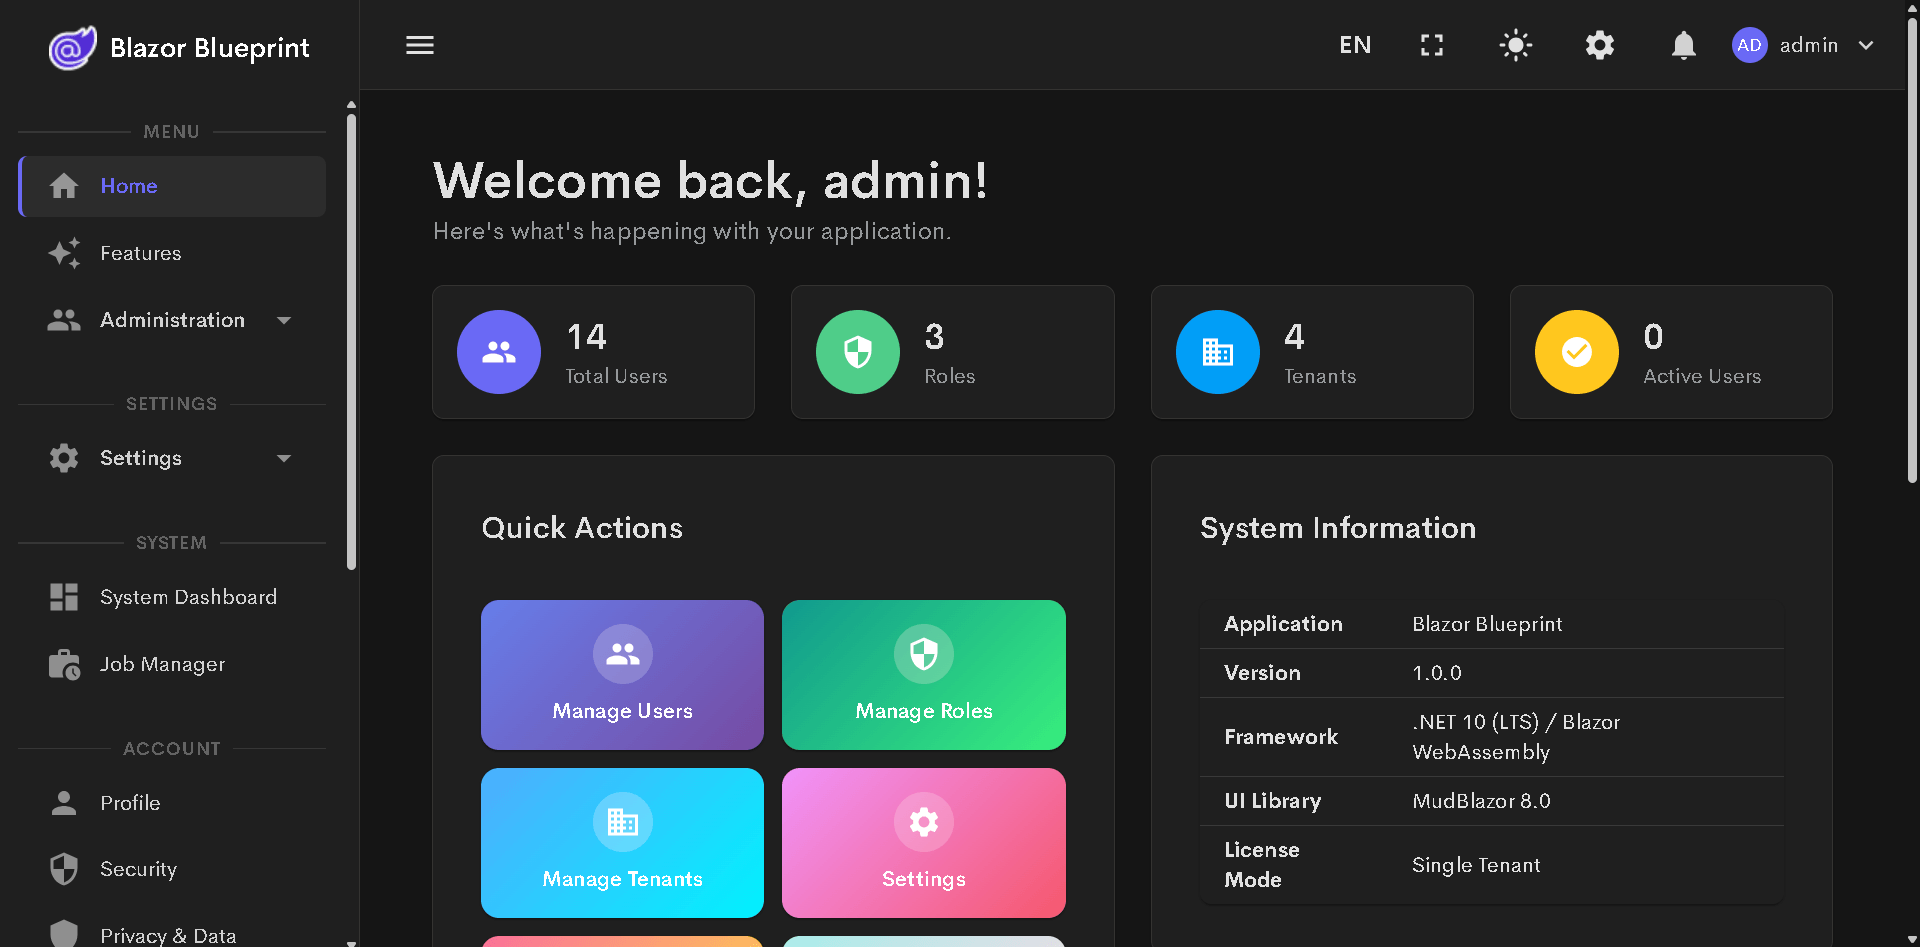Navigate to the Features menu item
Screen dimensions: 1920x947
tap(140, 253)
